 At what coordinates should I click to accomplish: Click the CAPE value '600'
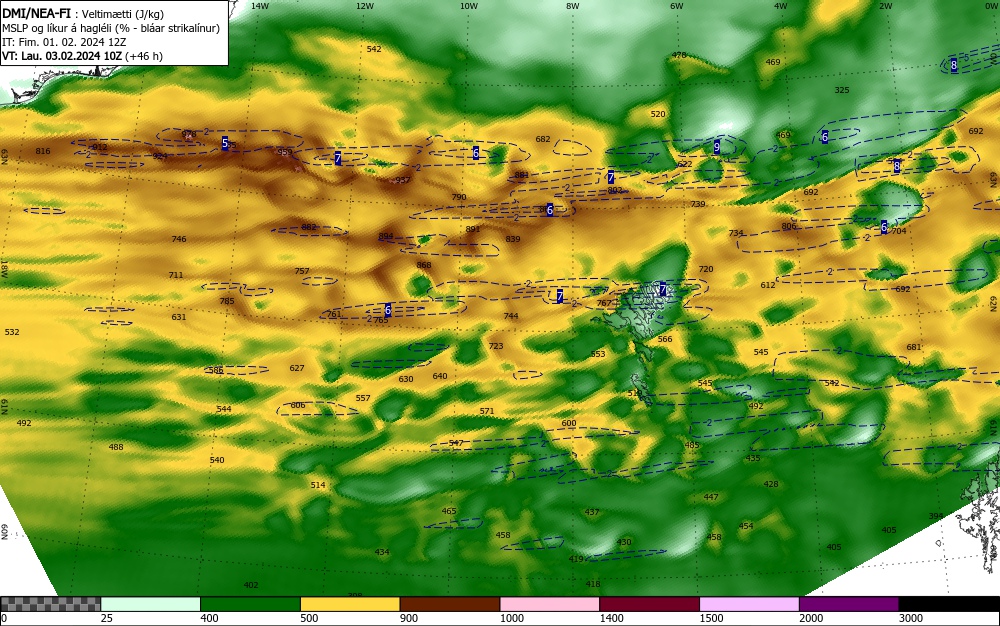pos(570,423)
